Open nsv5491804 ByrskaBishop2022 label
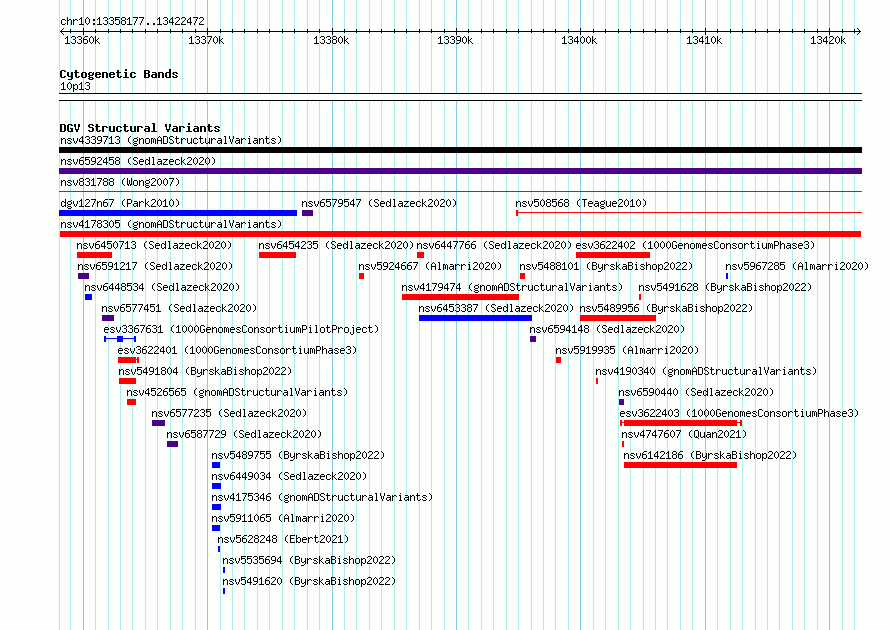 (205, 371)
